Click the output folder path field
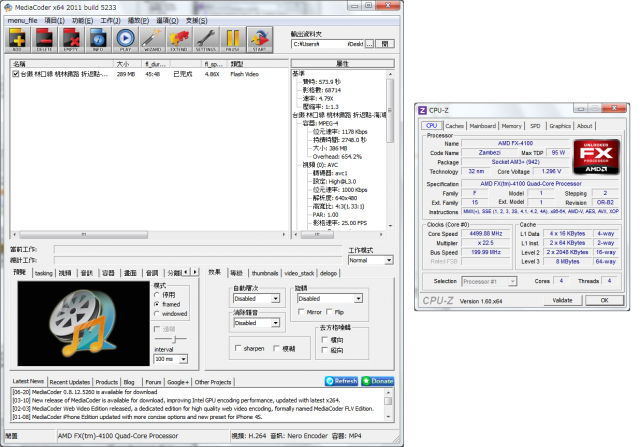Image resolution: width=640 pixels, height=447 pixels. pos(328,44)
